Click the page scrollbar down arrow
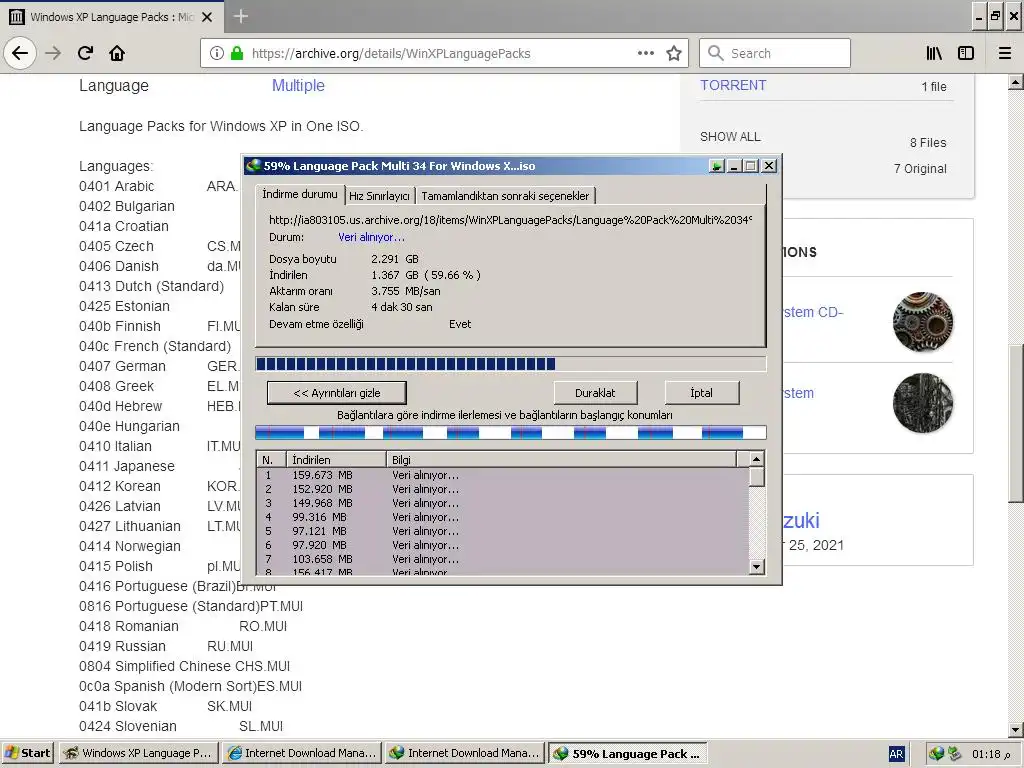Image resolution: width=1024 pixels, height=768 pixels. [1016, 729]
